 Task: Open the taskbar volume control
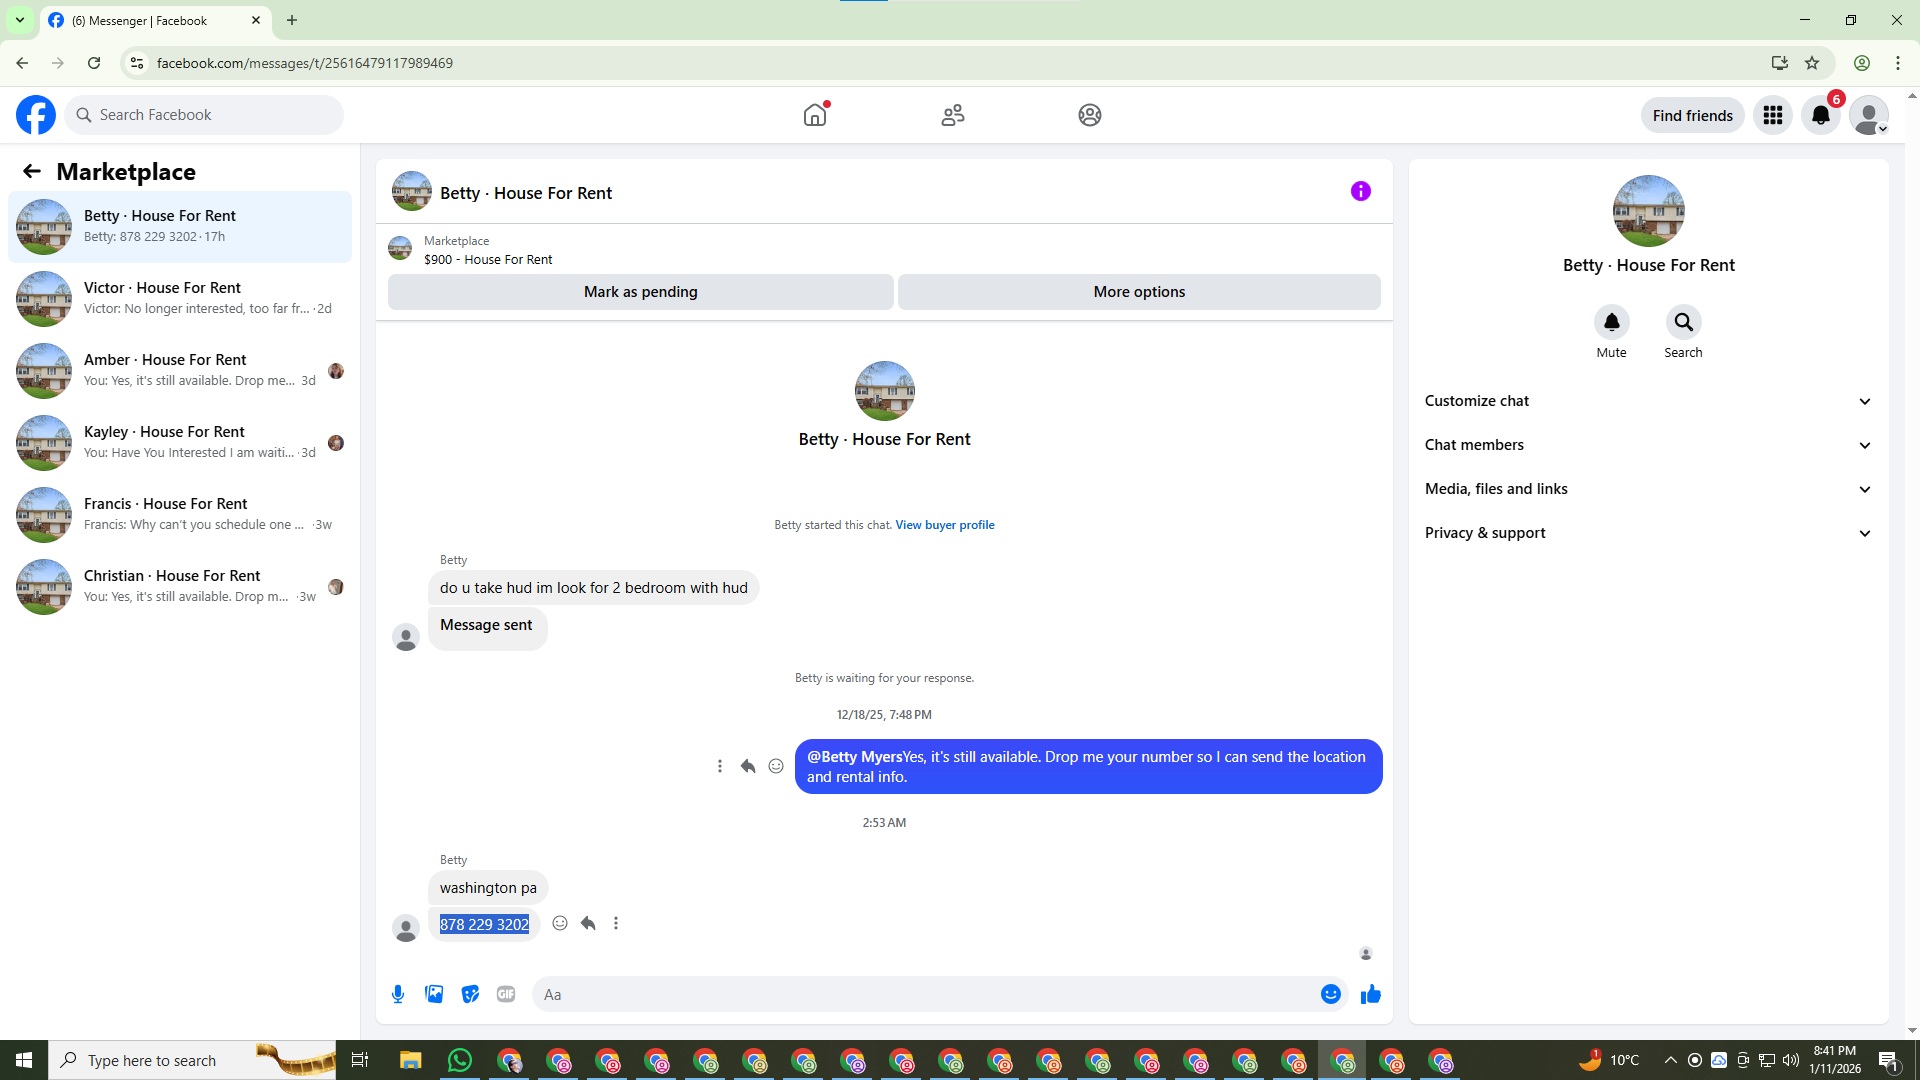tap(1791, 1060)
